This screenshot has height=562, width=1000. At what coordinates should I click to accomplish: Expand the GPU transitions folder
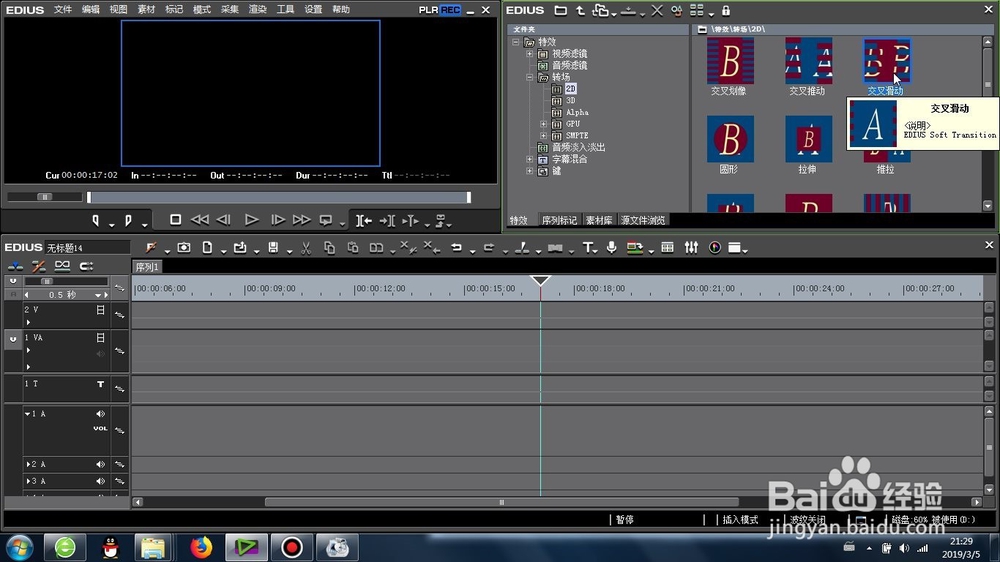tap(543, 124)
